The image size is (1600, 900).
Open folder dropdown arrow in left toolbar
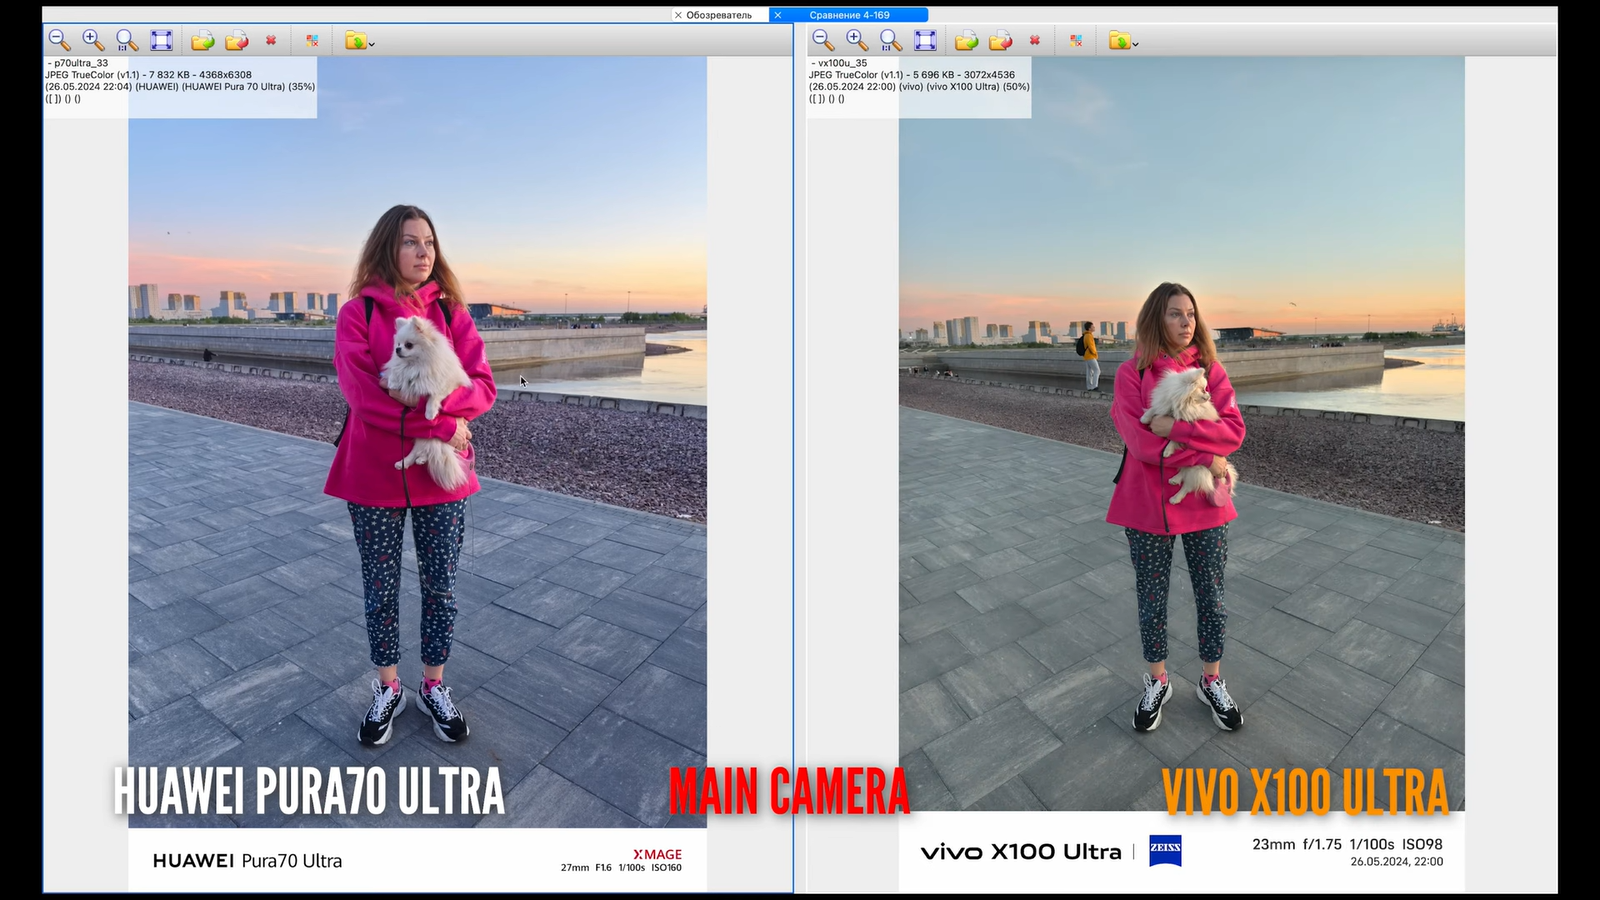tap(372, 44)
